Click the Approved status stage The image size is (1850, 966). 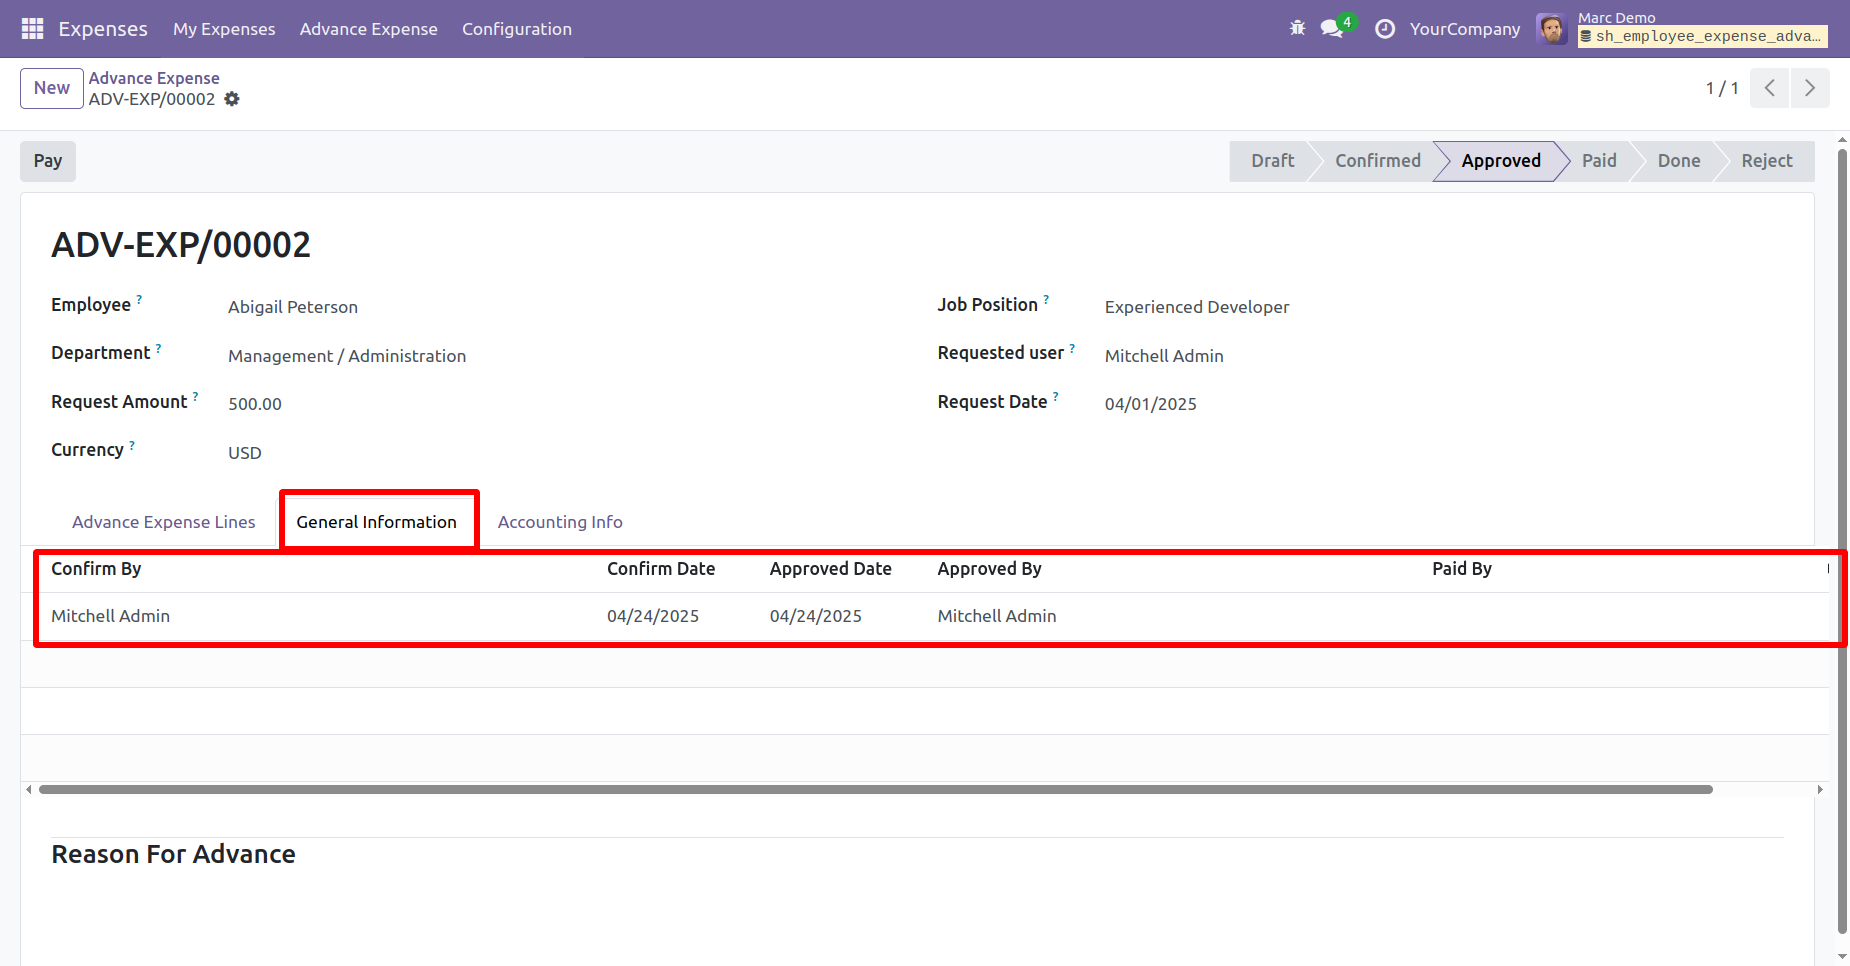(x=1500, y=161)
